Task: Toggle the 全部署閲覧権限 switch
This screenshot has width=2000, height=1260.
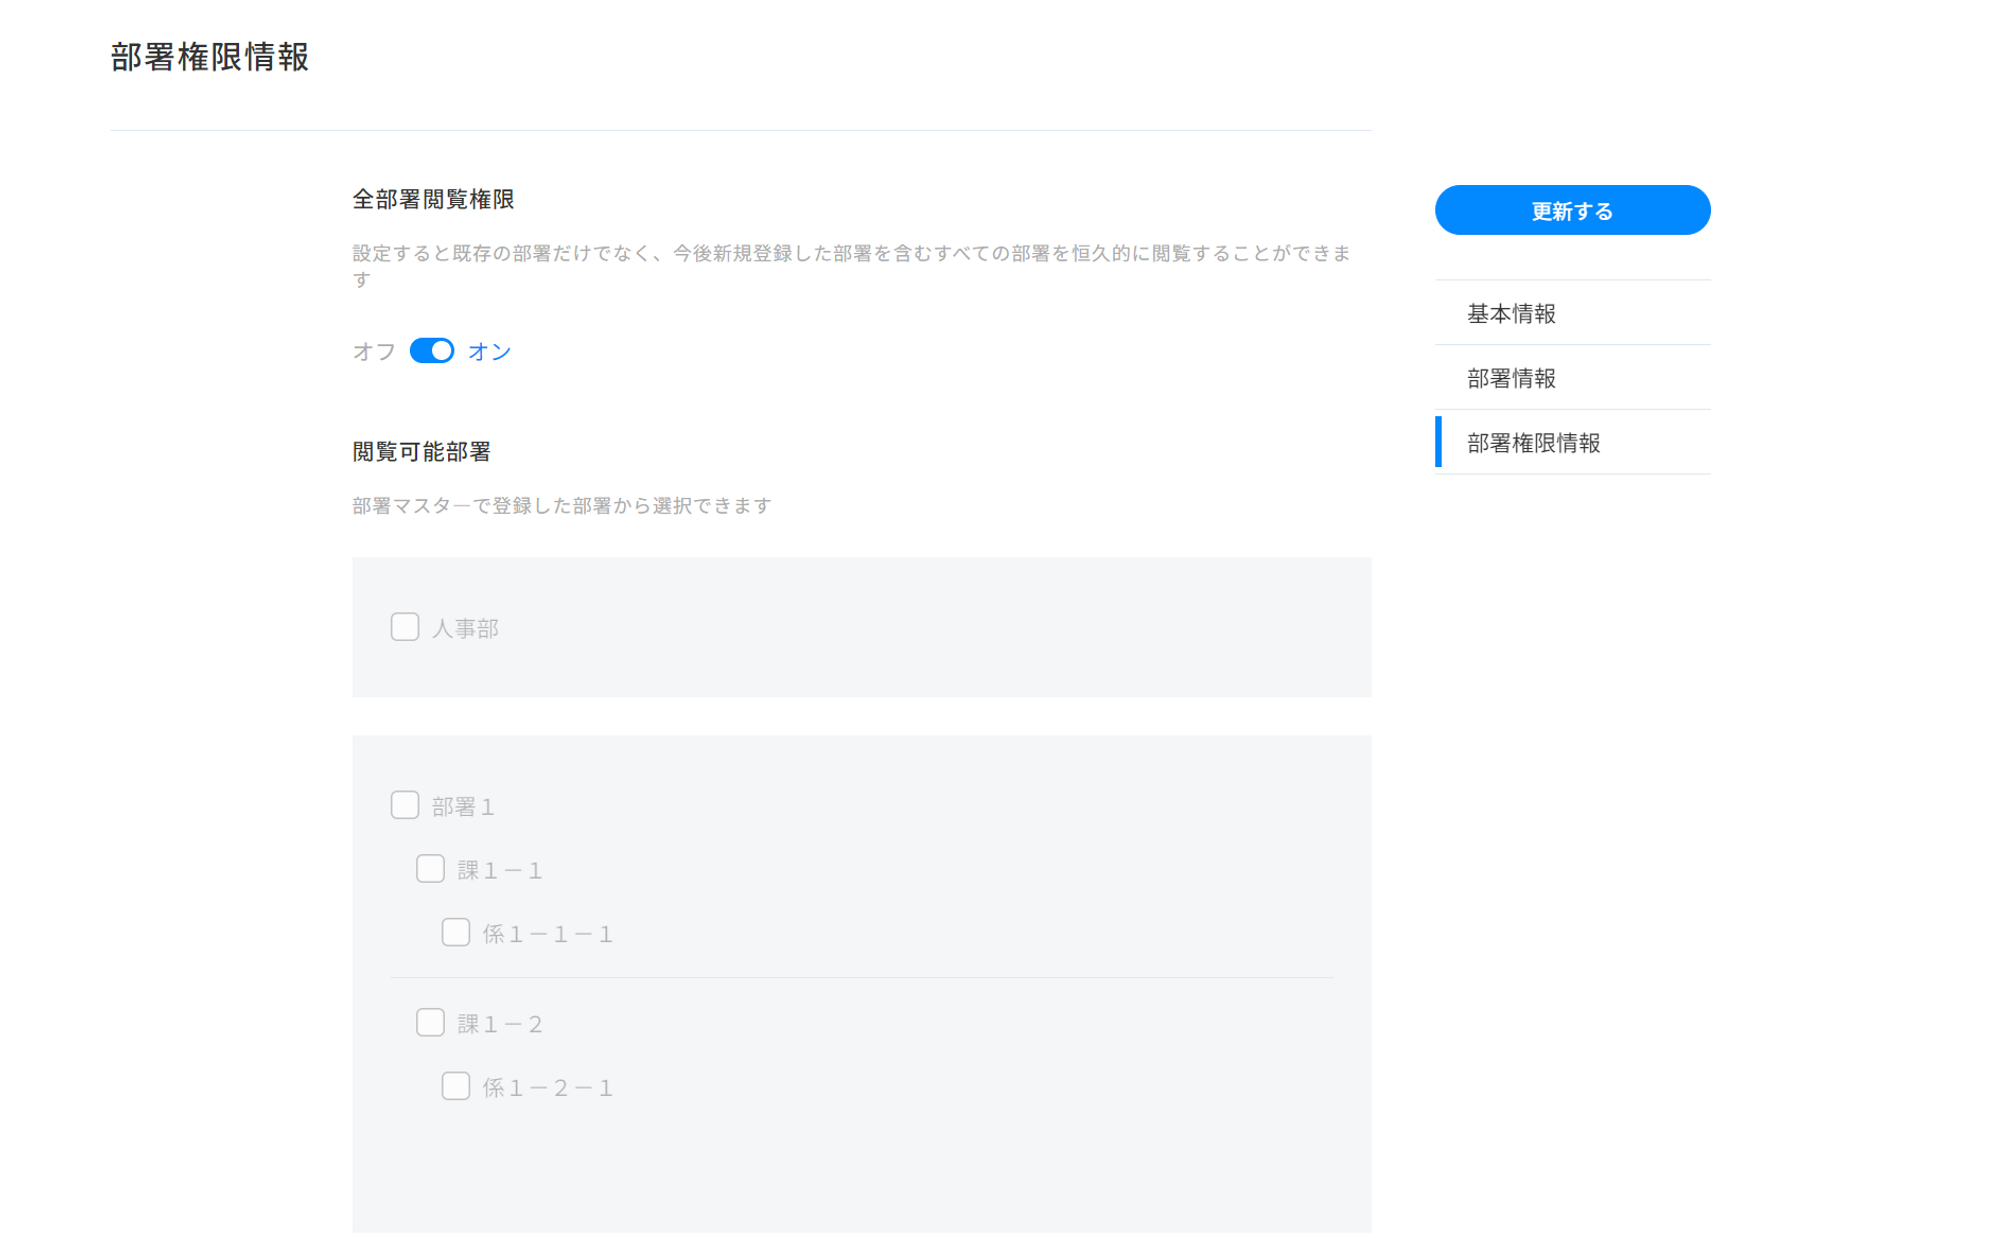Action: point(432,351)
